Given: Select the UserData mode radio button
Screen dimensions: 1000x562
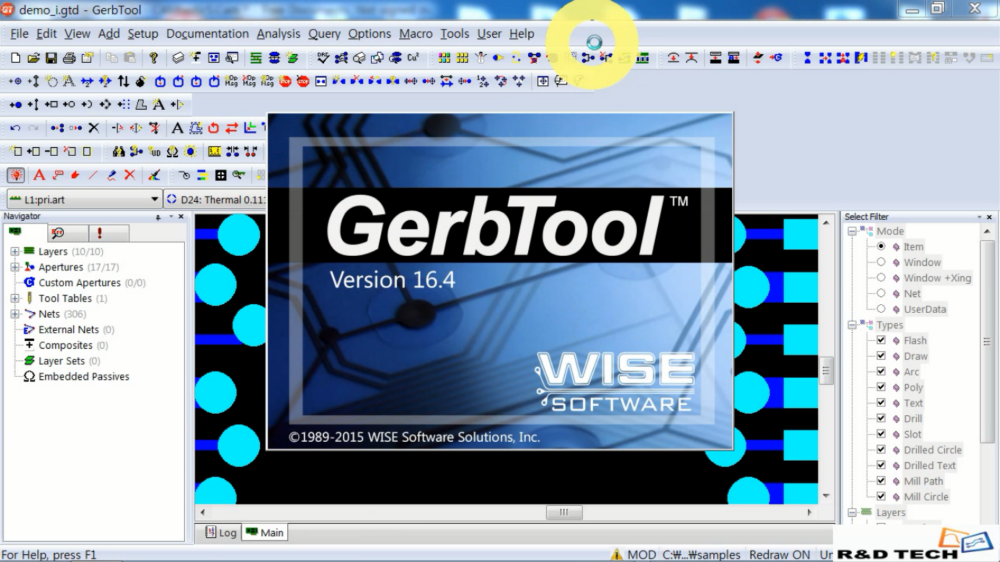Looking at the screenshot, I should coord(881,309).
